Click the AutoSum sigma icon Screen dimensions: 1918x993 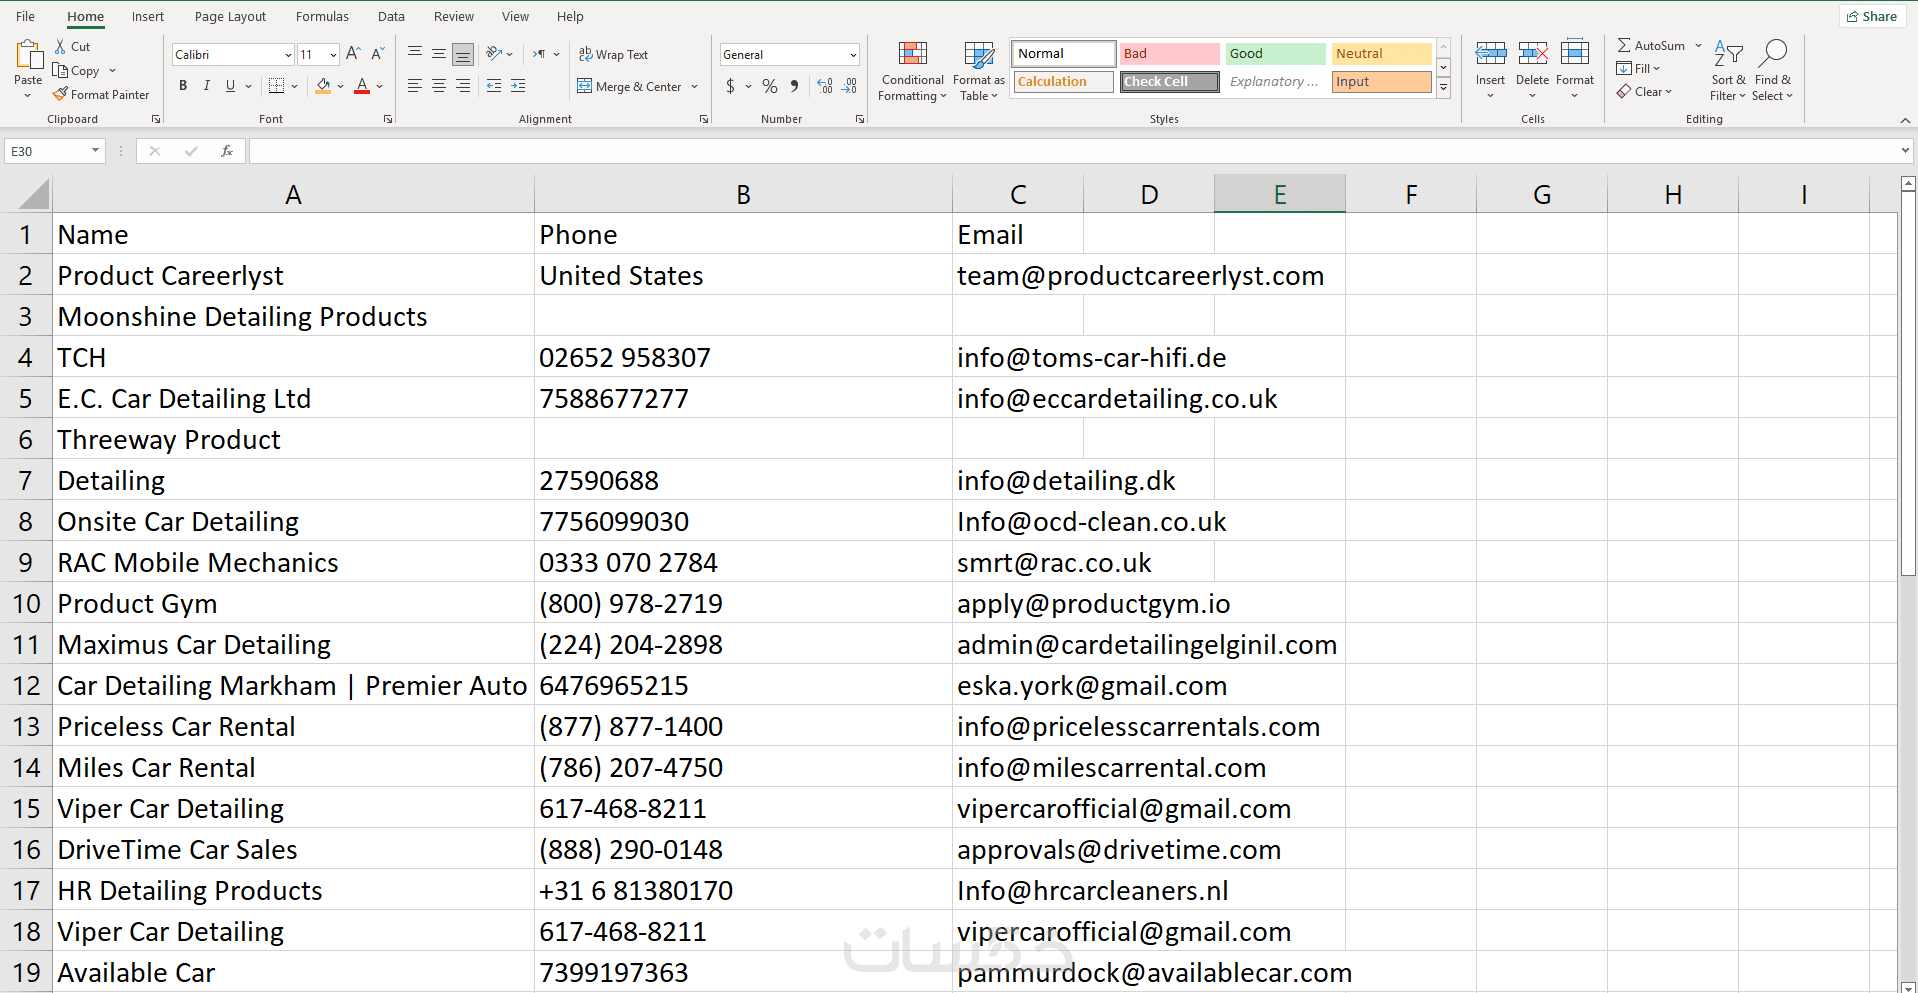coord(1624,45)
